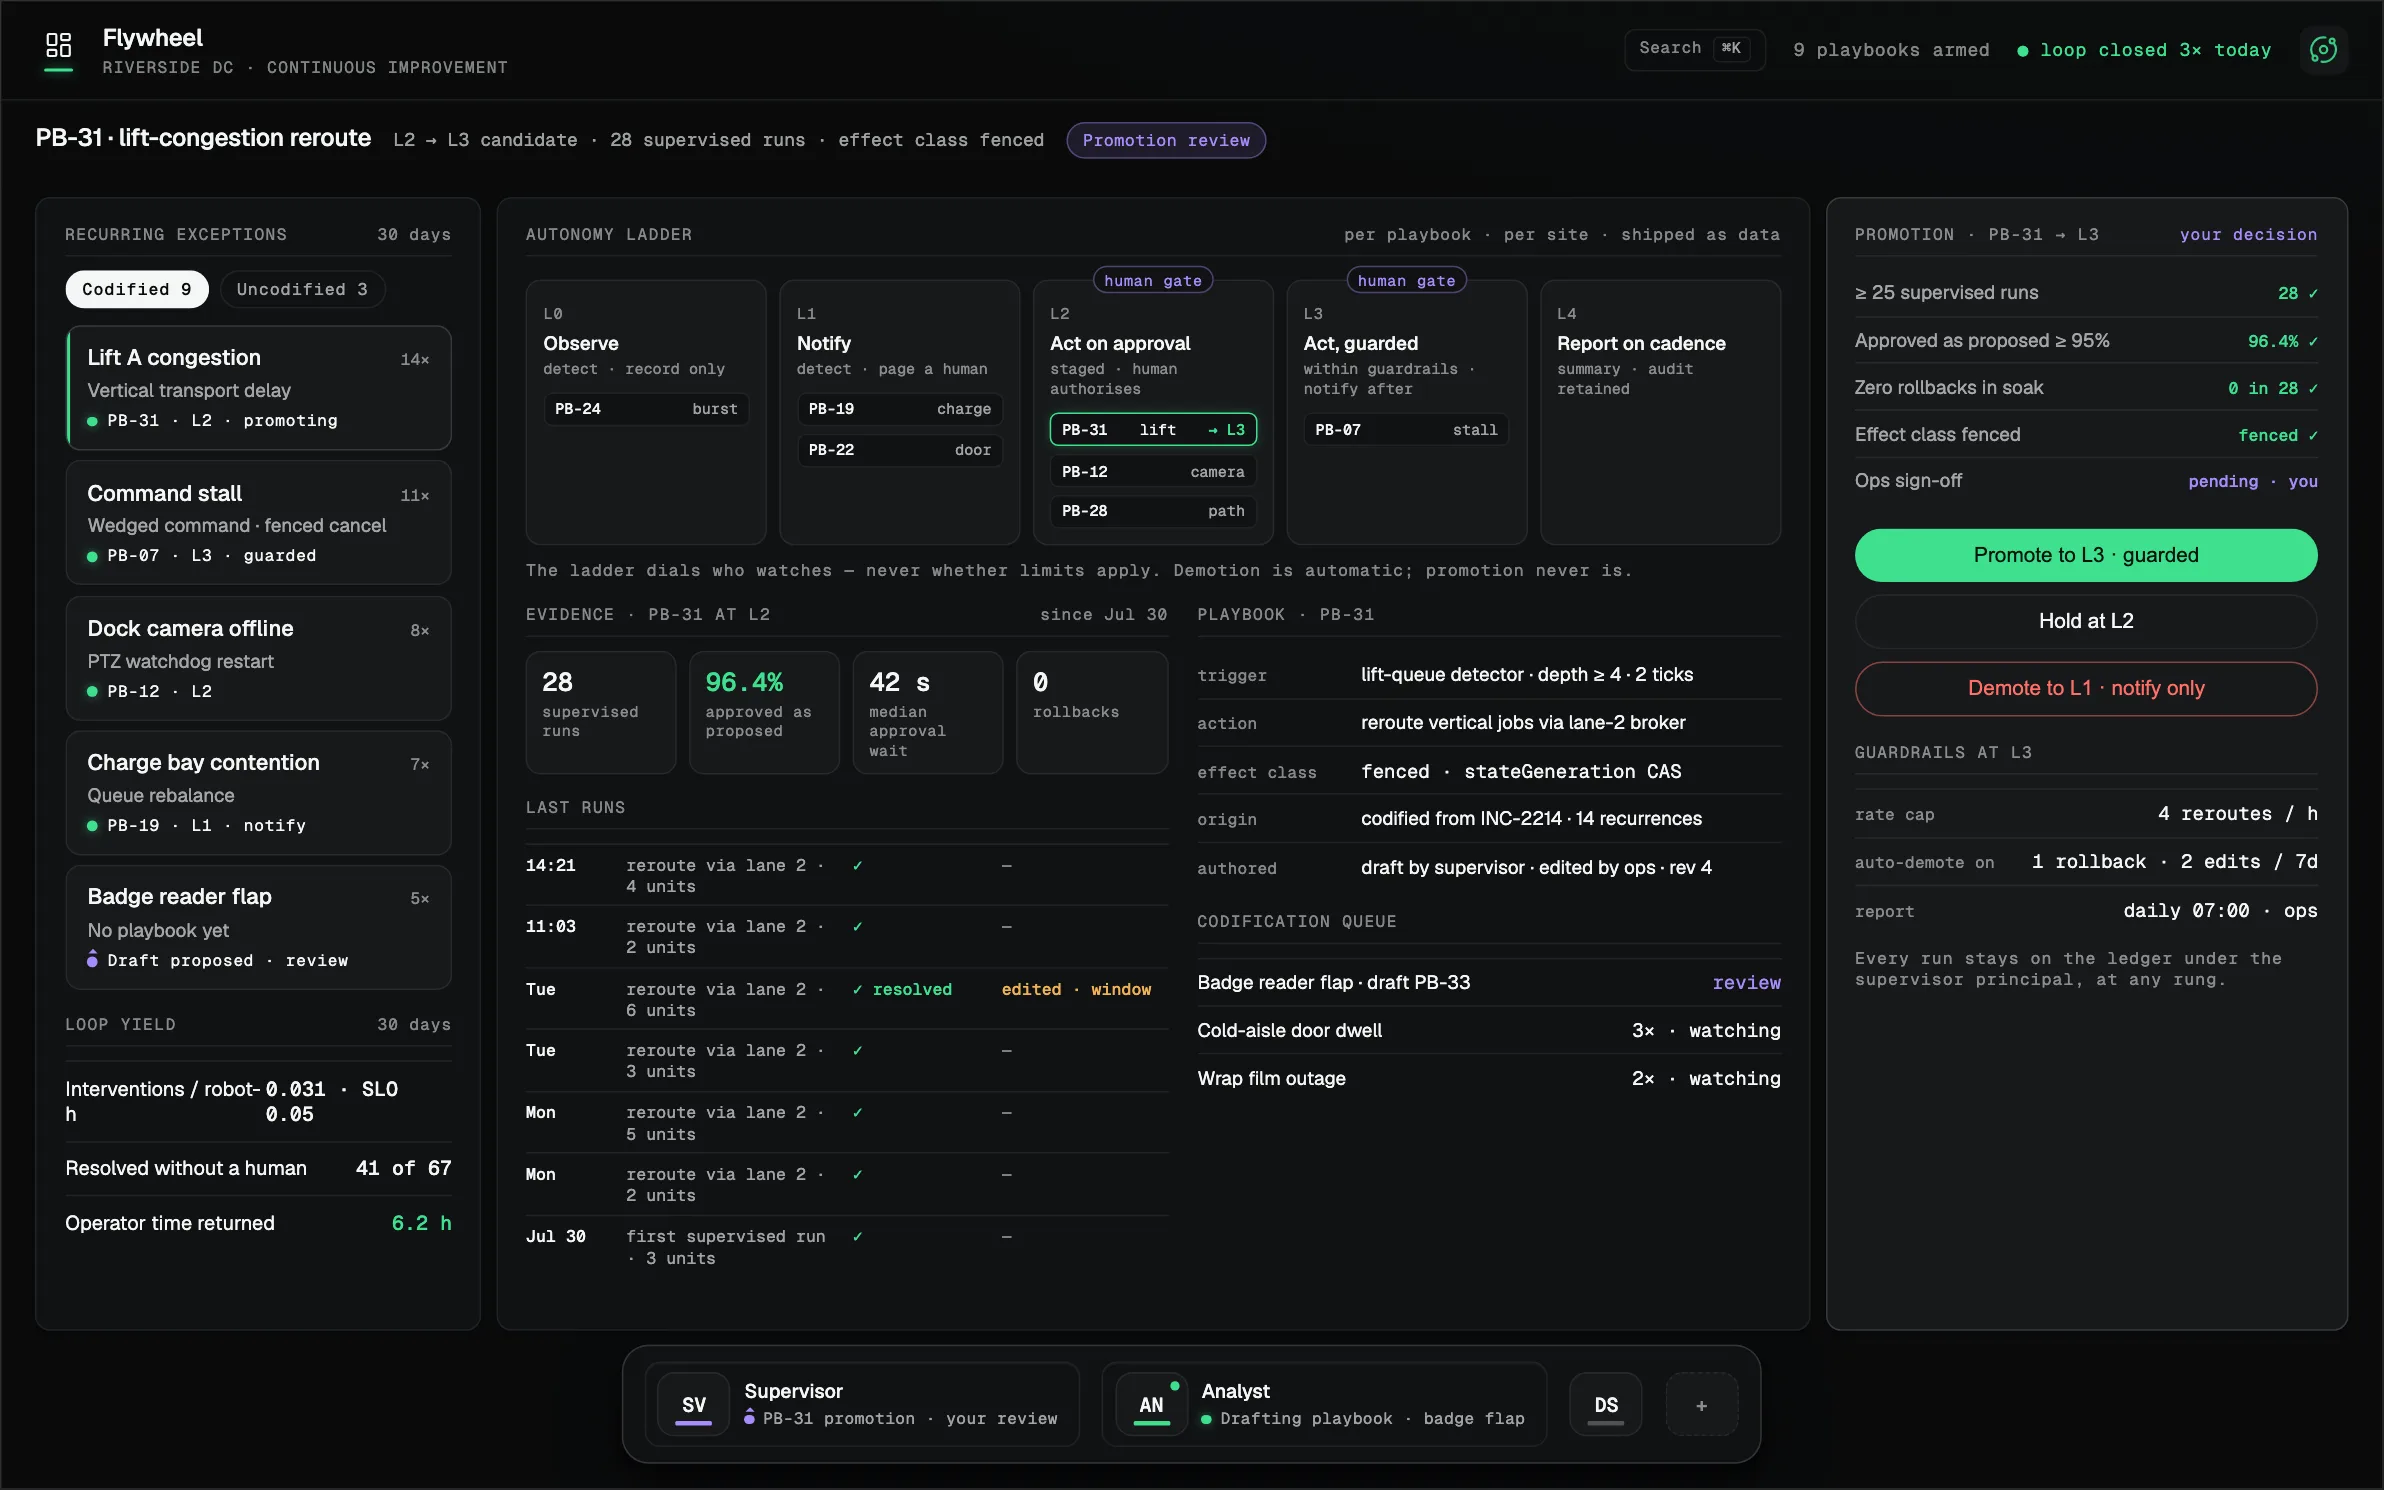Open Supervisor PB-31 promotion · your review

click(x=862, y=1405)
